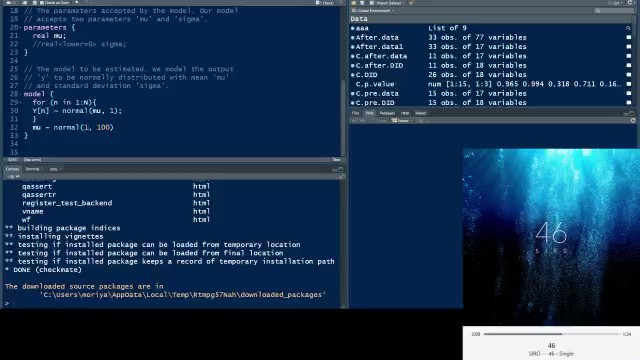
Task: Click the Check button in editor toolbar
Action: coord(324,3)
